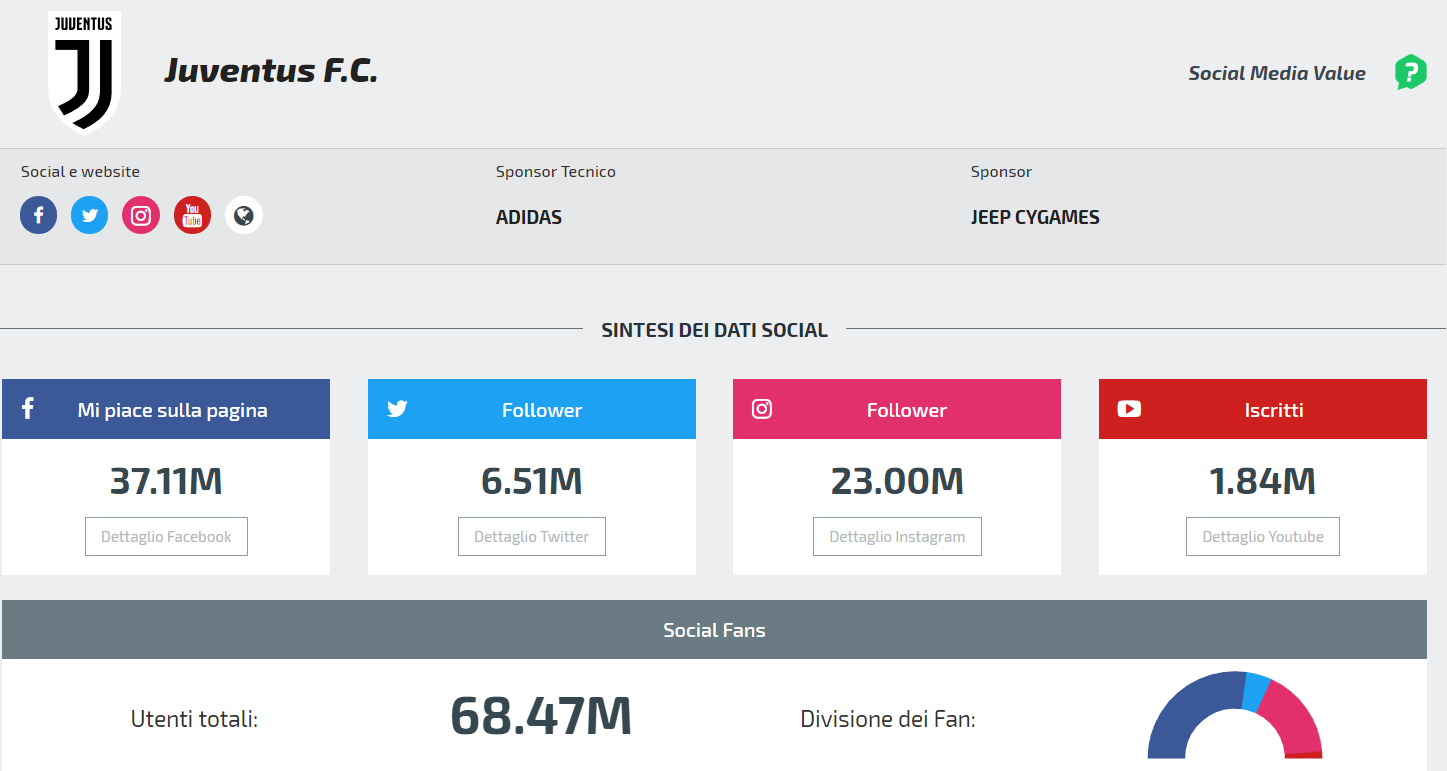Open the Facebook social icon link
The height and width of the screenshot is (771, 1447).
tap(38, 215)
